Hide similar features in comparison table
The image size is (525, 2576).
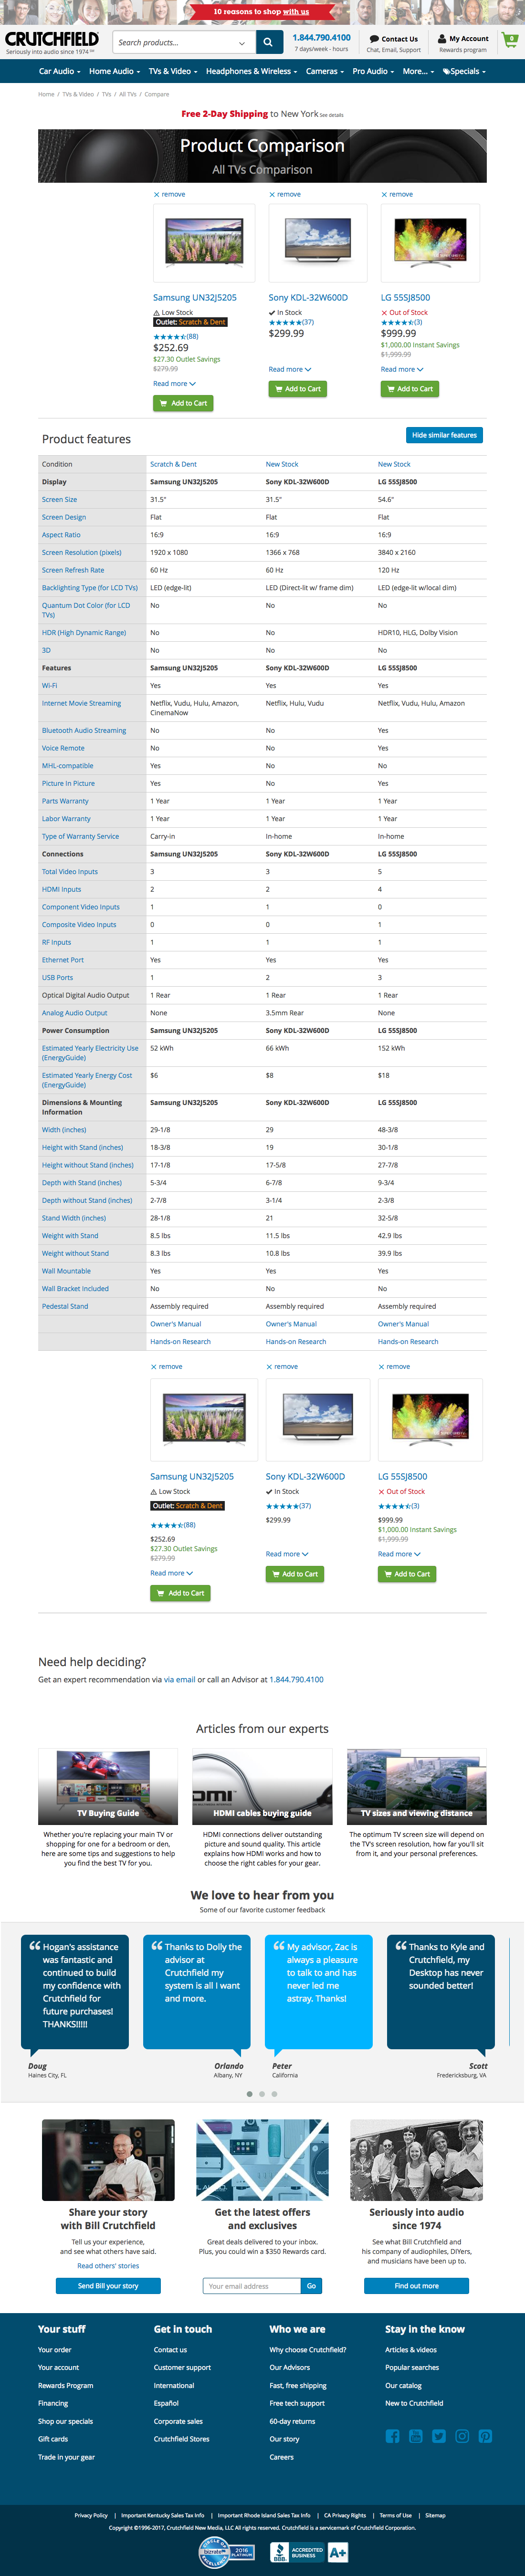click(x=444, y=435)
